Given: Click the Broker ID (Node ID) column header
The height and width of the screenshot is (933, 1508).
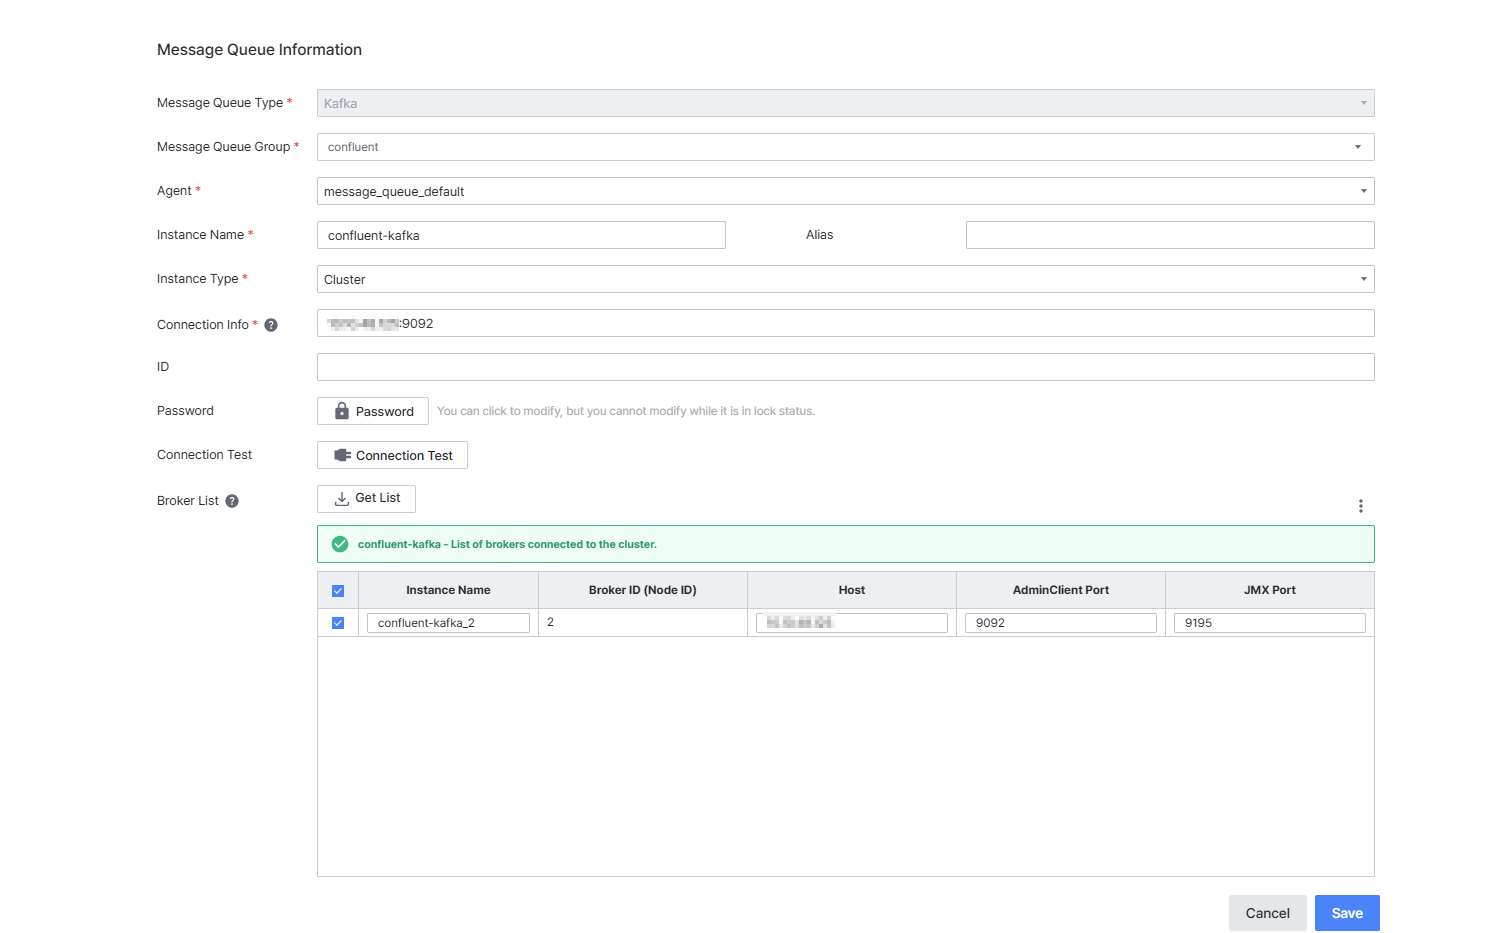Looking at the screenshot, I should [643, 590].
